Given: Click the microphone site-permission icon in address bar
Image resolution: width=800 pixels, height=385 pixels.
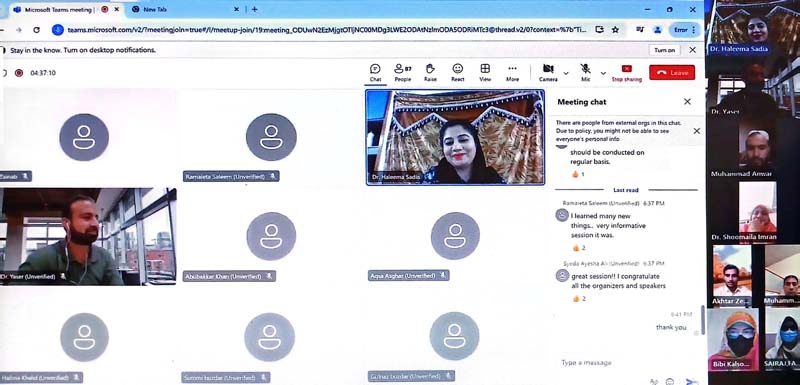Looking at the screenshot, I should pos(58,30).
